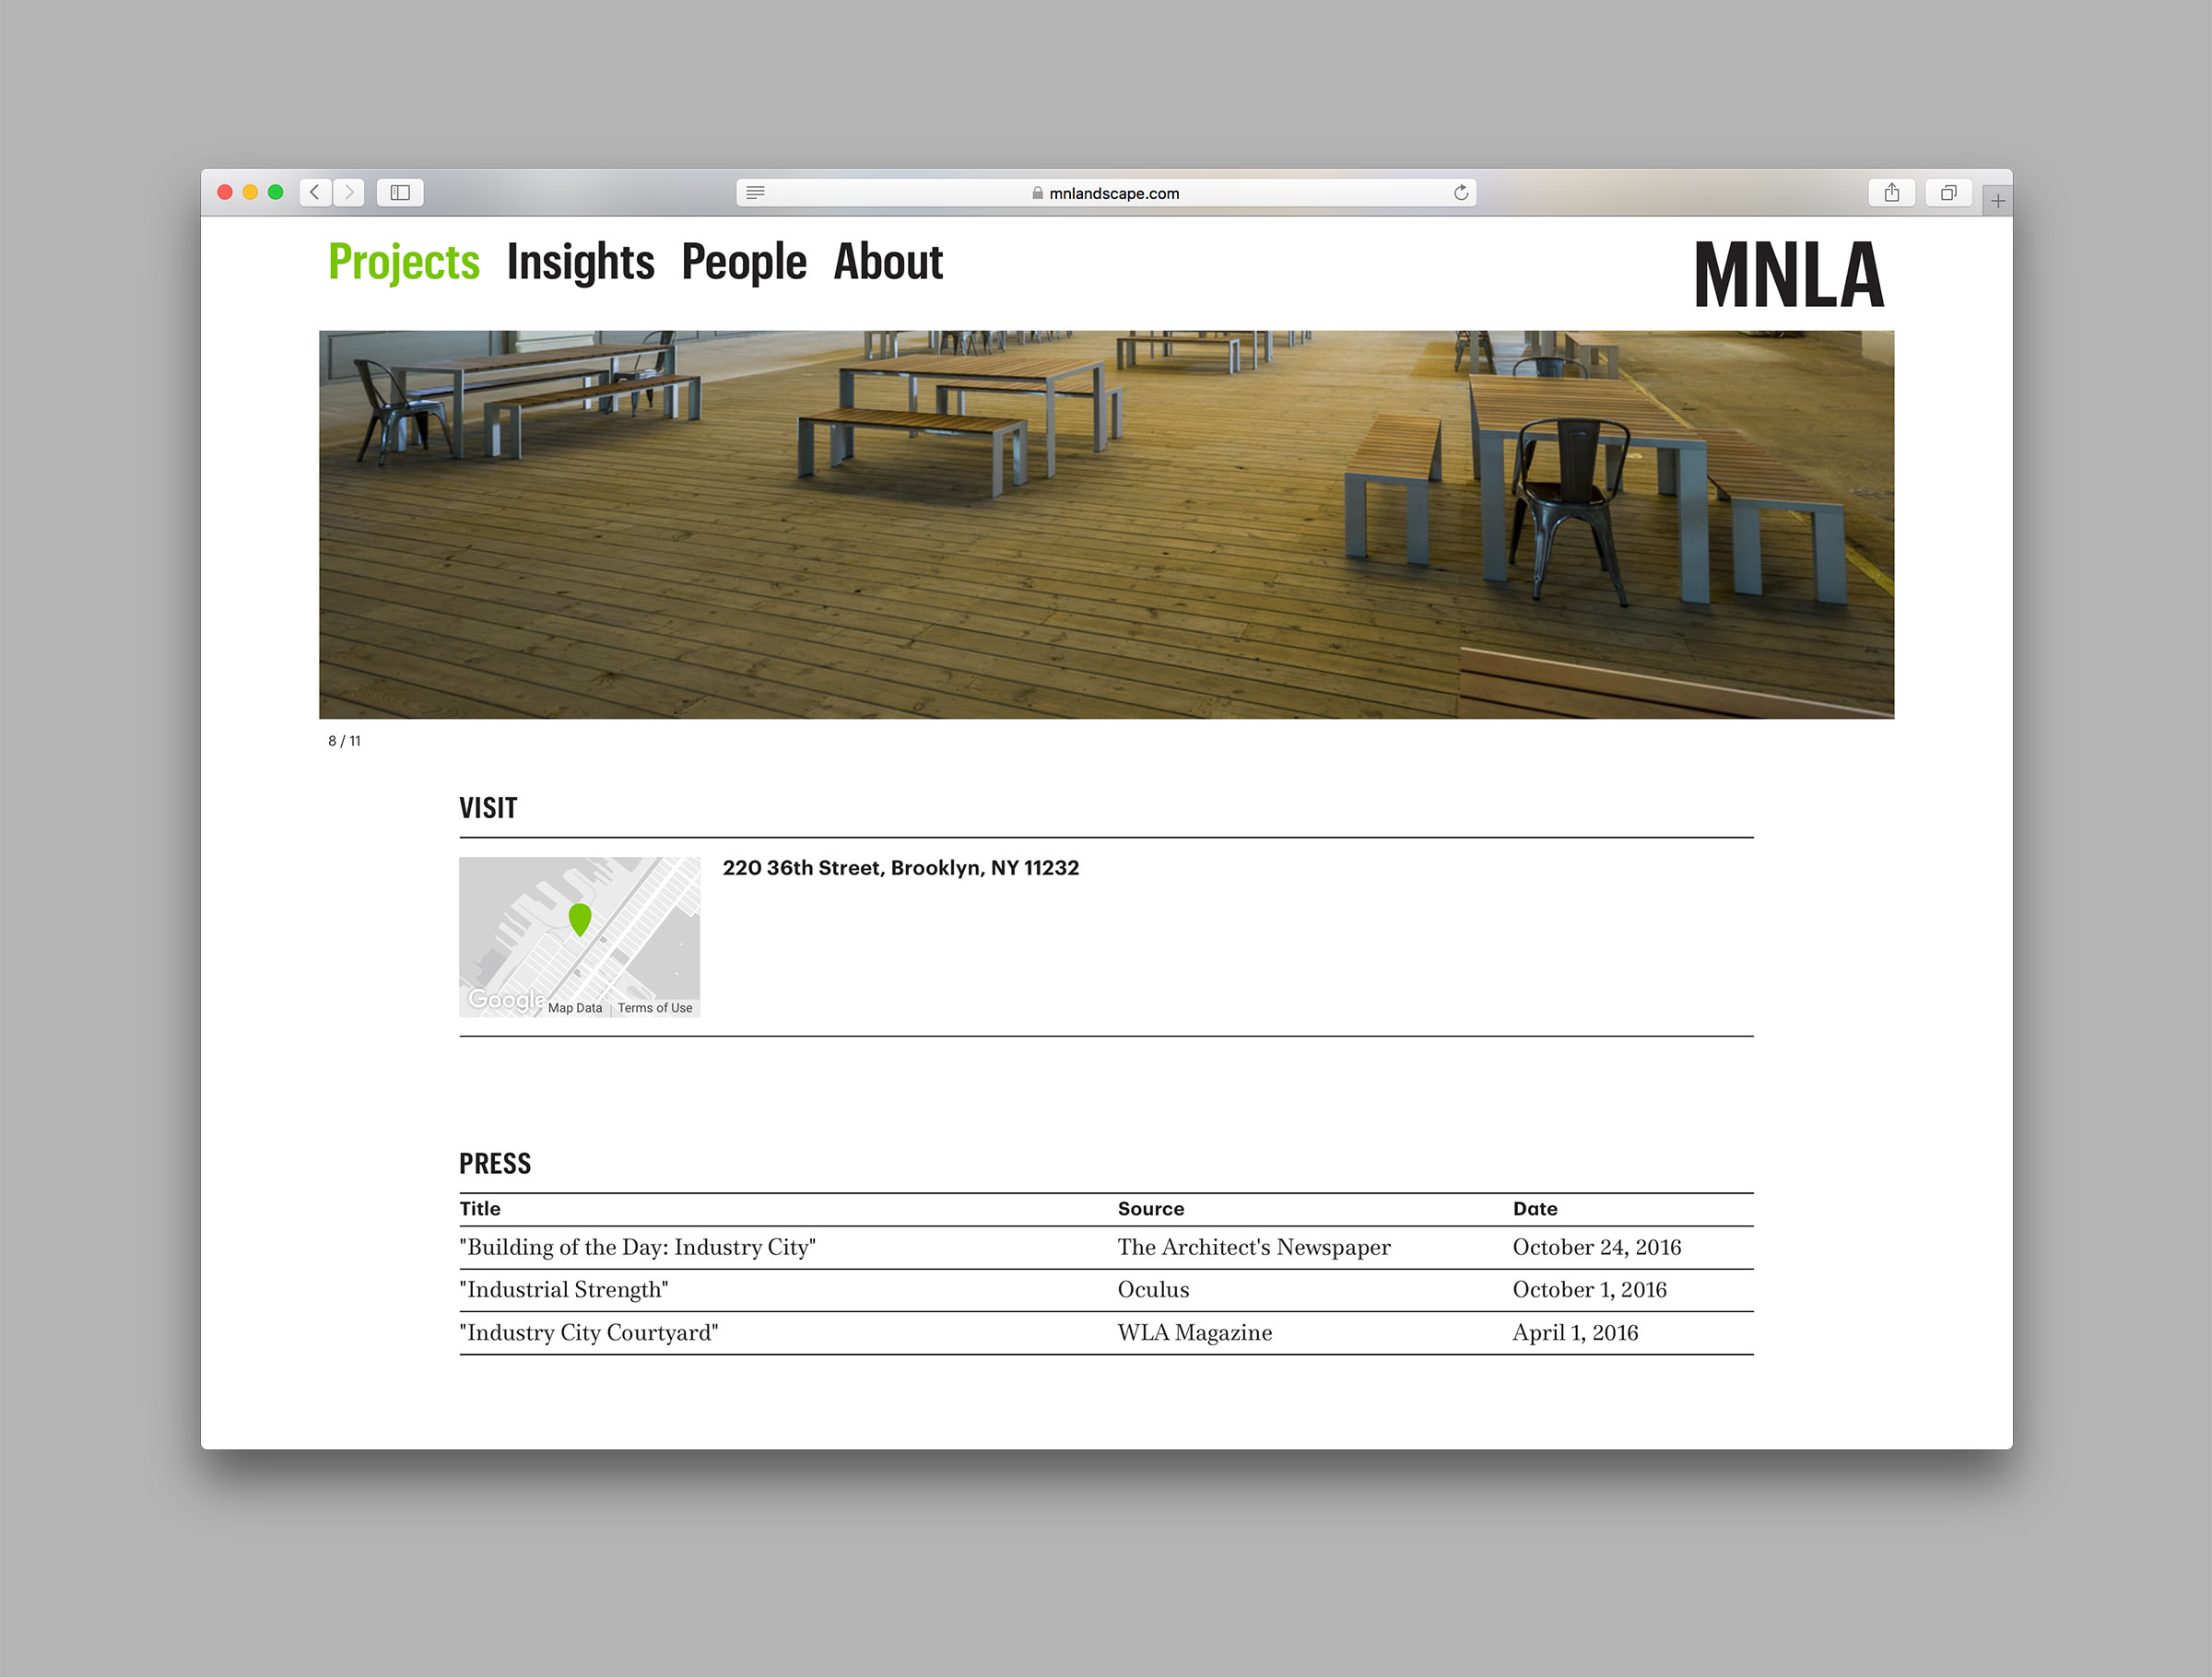Click the Terms of Use map link

coord(654,1008)
